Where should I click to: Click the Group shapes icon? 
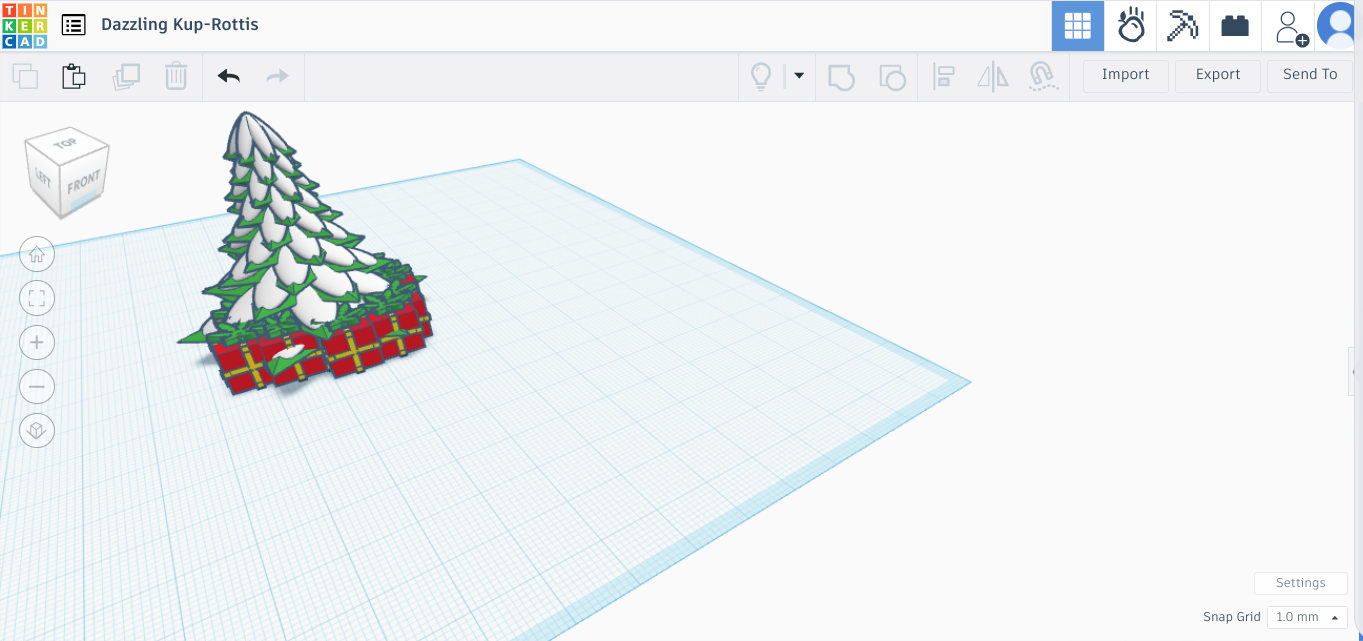coord(842,77)
